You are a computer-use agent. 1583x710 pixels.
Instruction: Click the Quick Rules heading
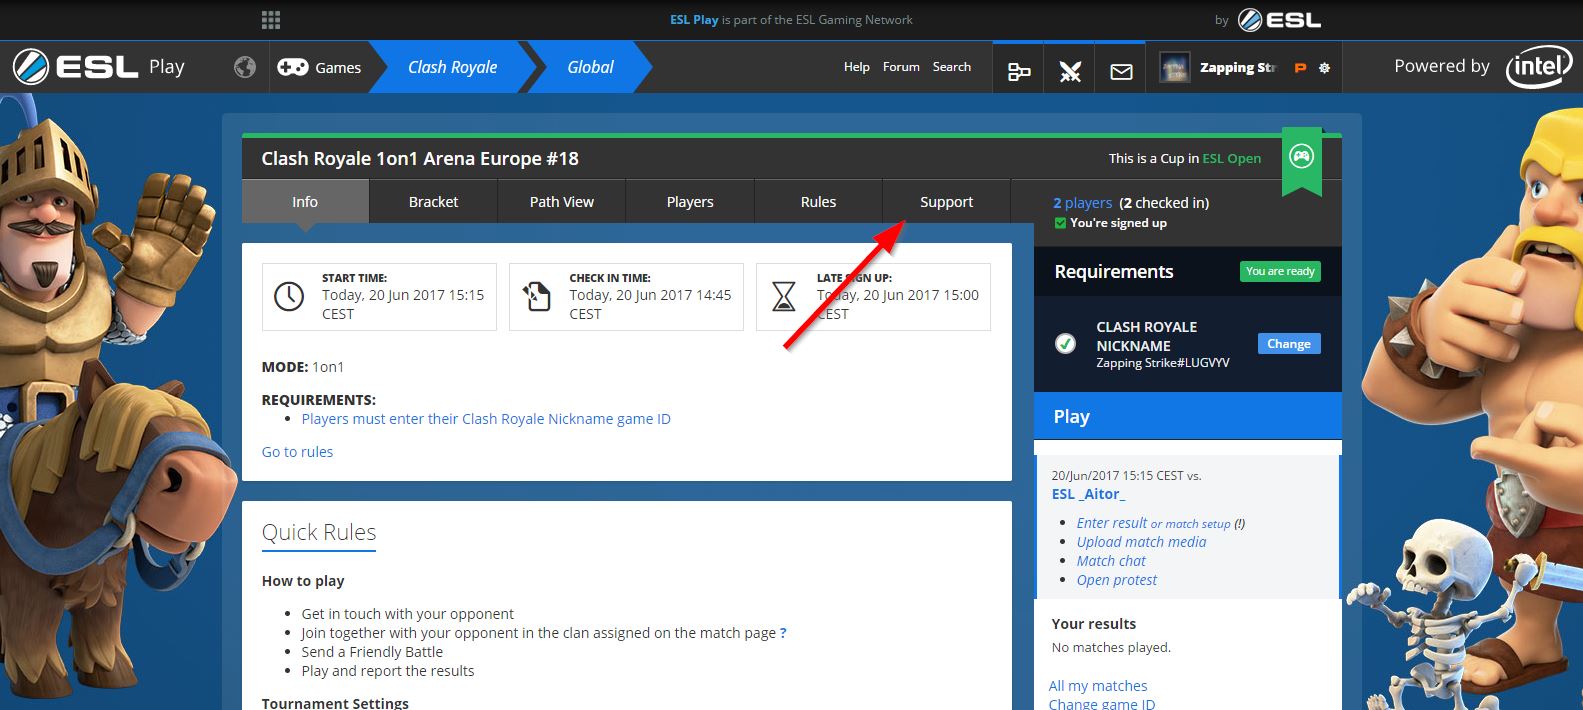pos(319,533)
